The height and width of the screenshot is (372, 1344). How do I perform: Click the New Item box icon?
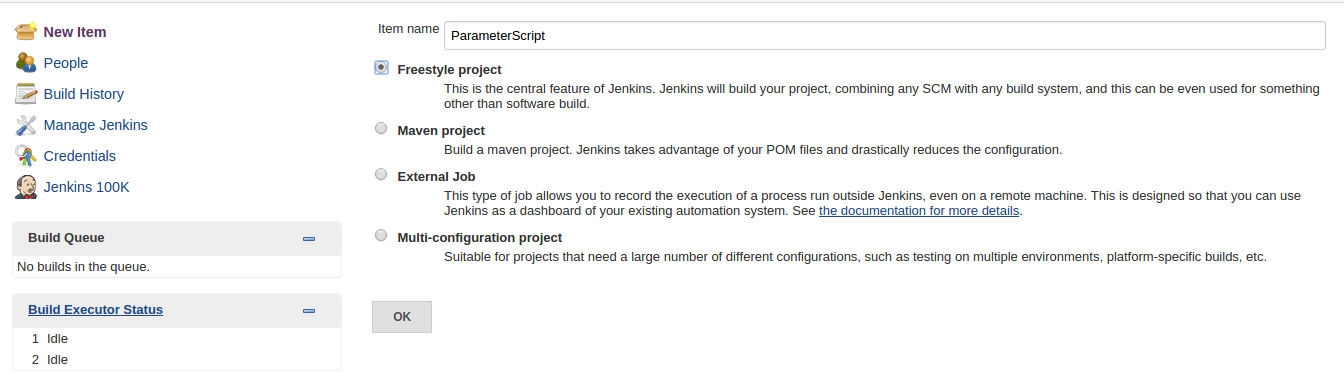click(26, 32)
